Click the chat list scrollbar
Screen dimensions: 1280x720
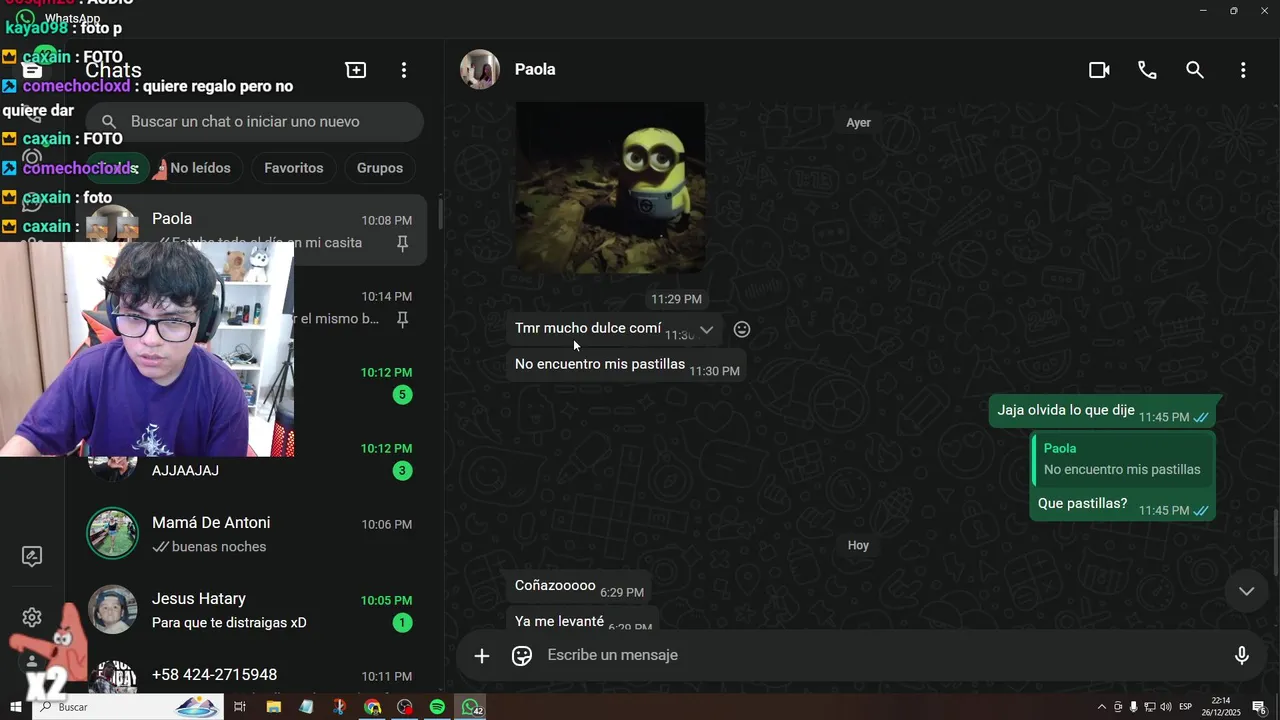click(440, 213)
